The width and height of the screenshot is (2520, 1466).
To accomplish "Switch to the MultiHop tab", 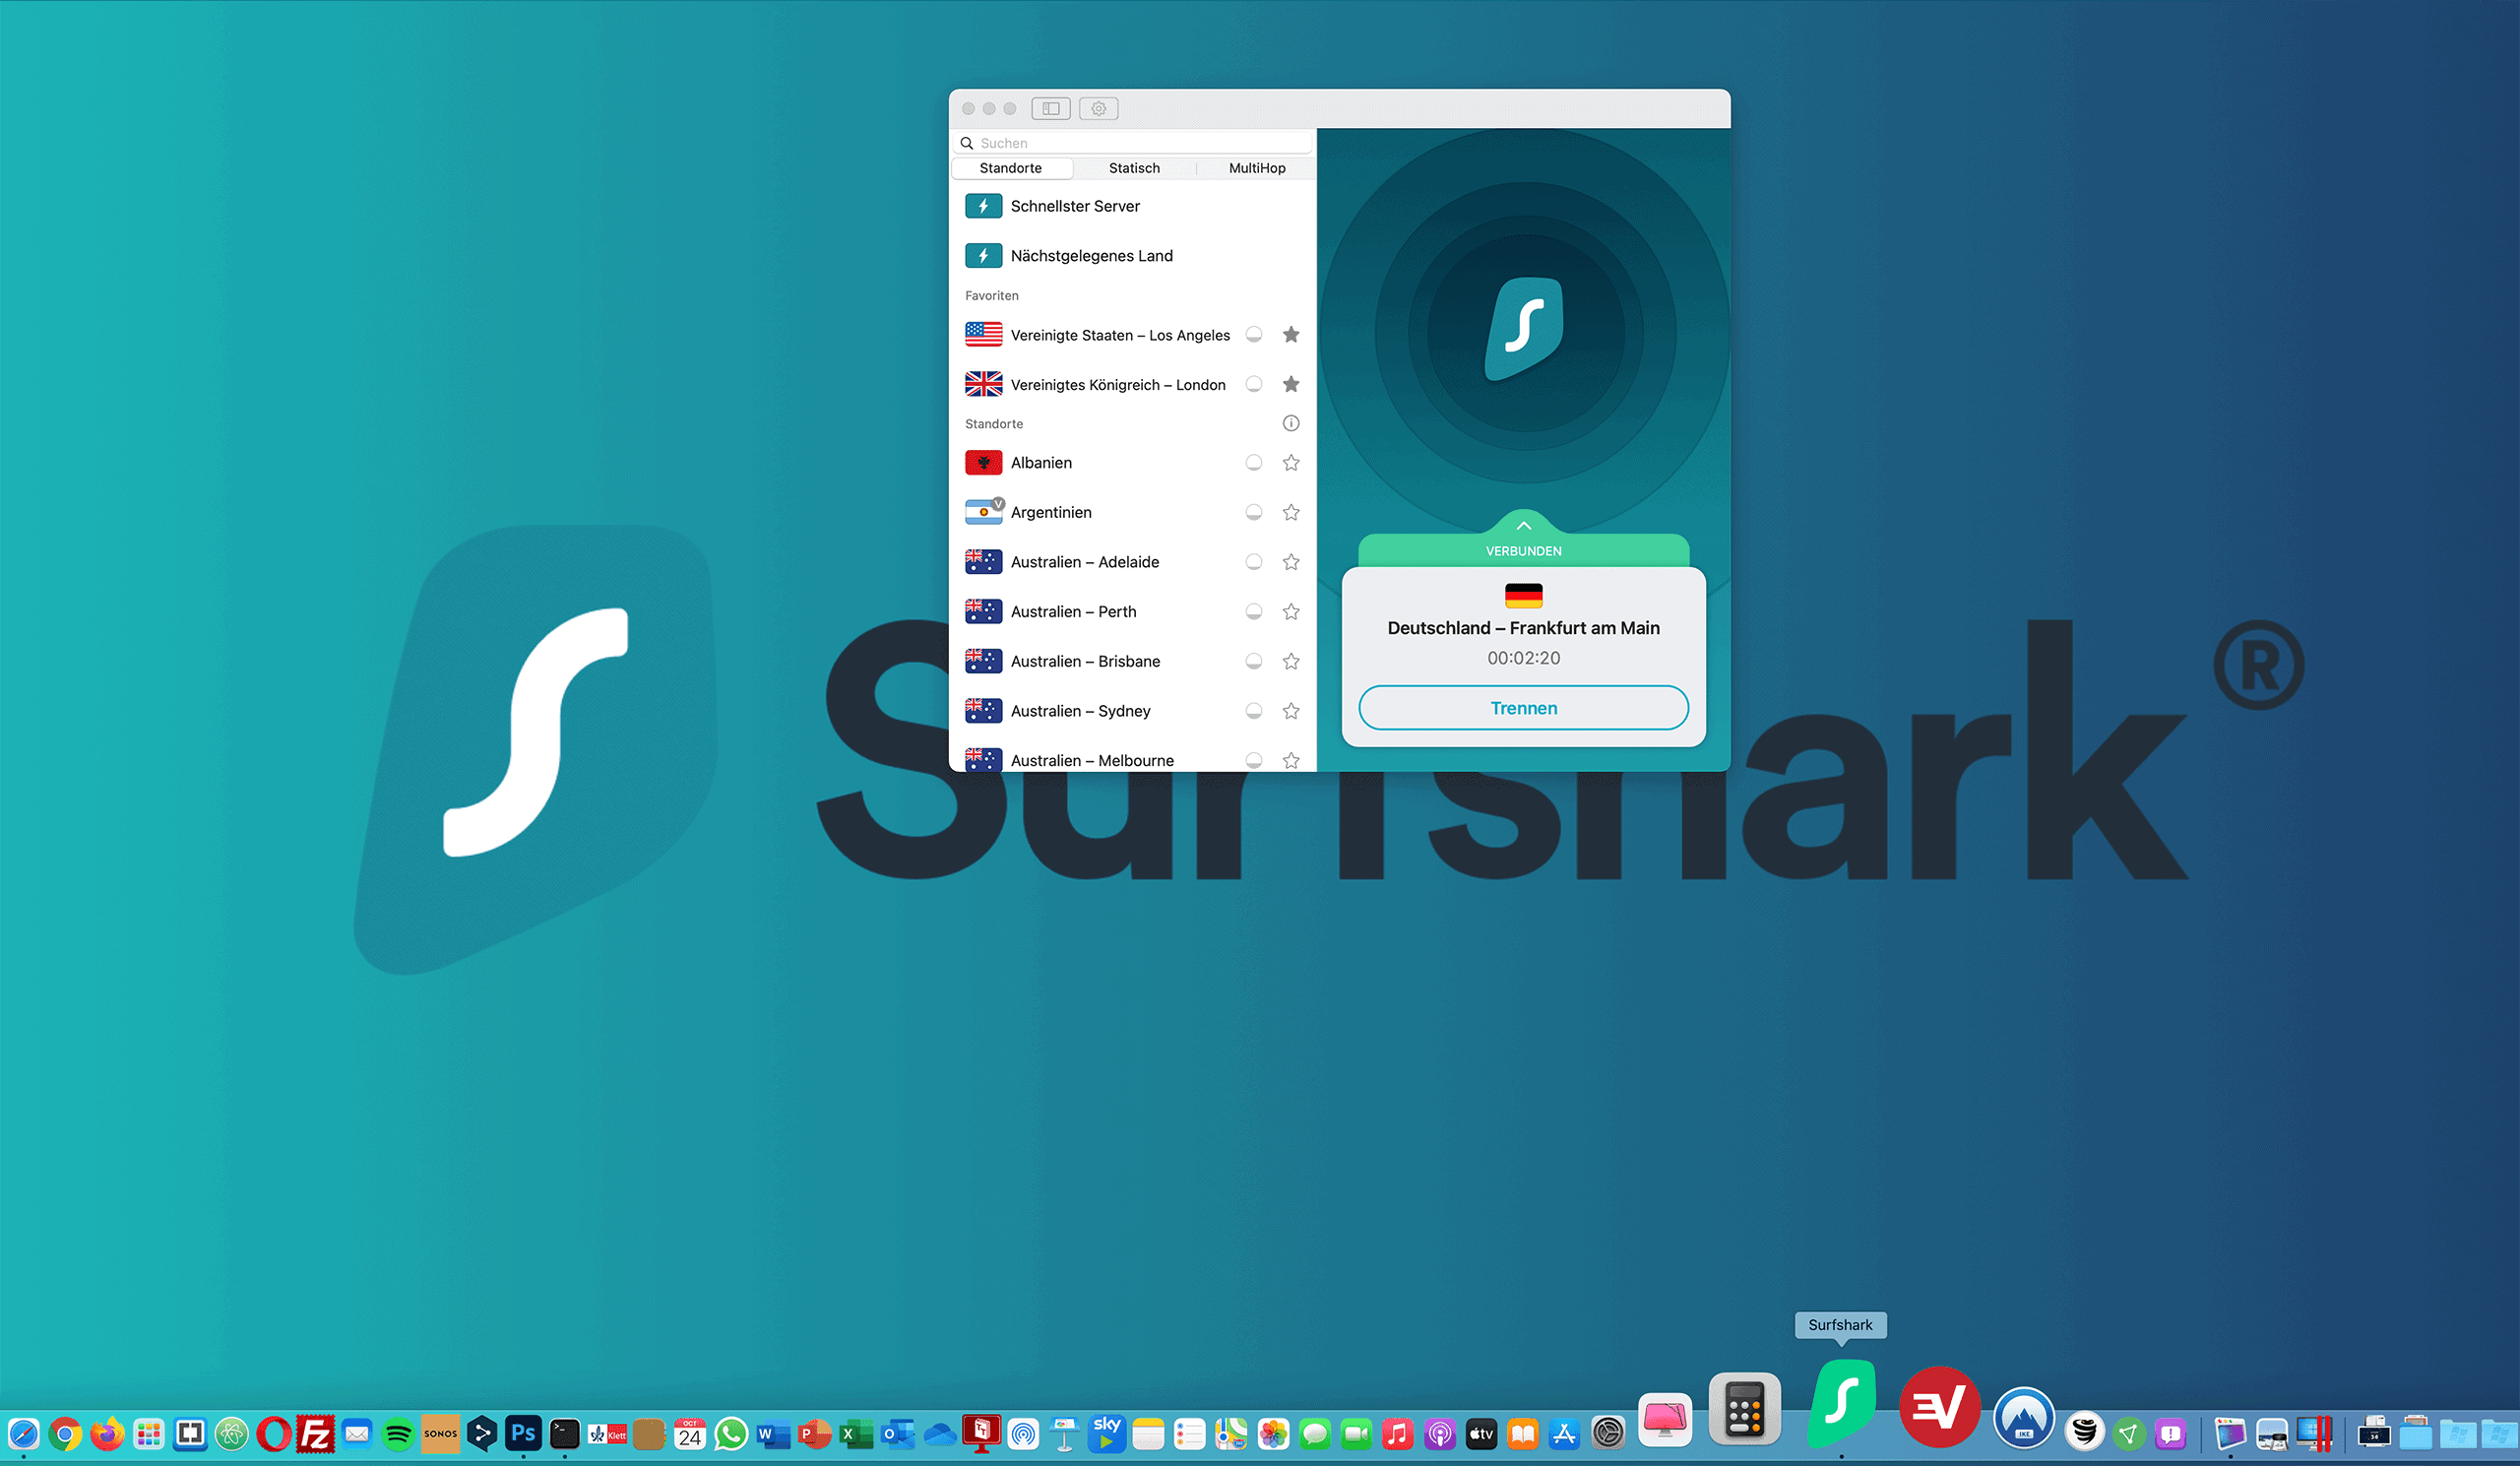I will [1256, 168].
